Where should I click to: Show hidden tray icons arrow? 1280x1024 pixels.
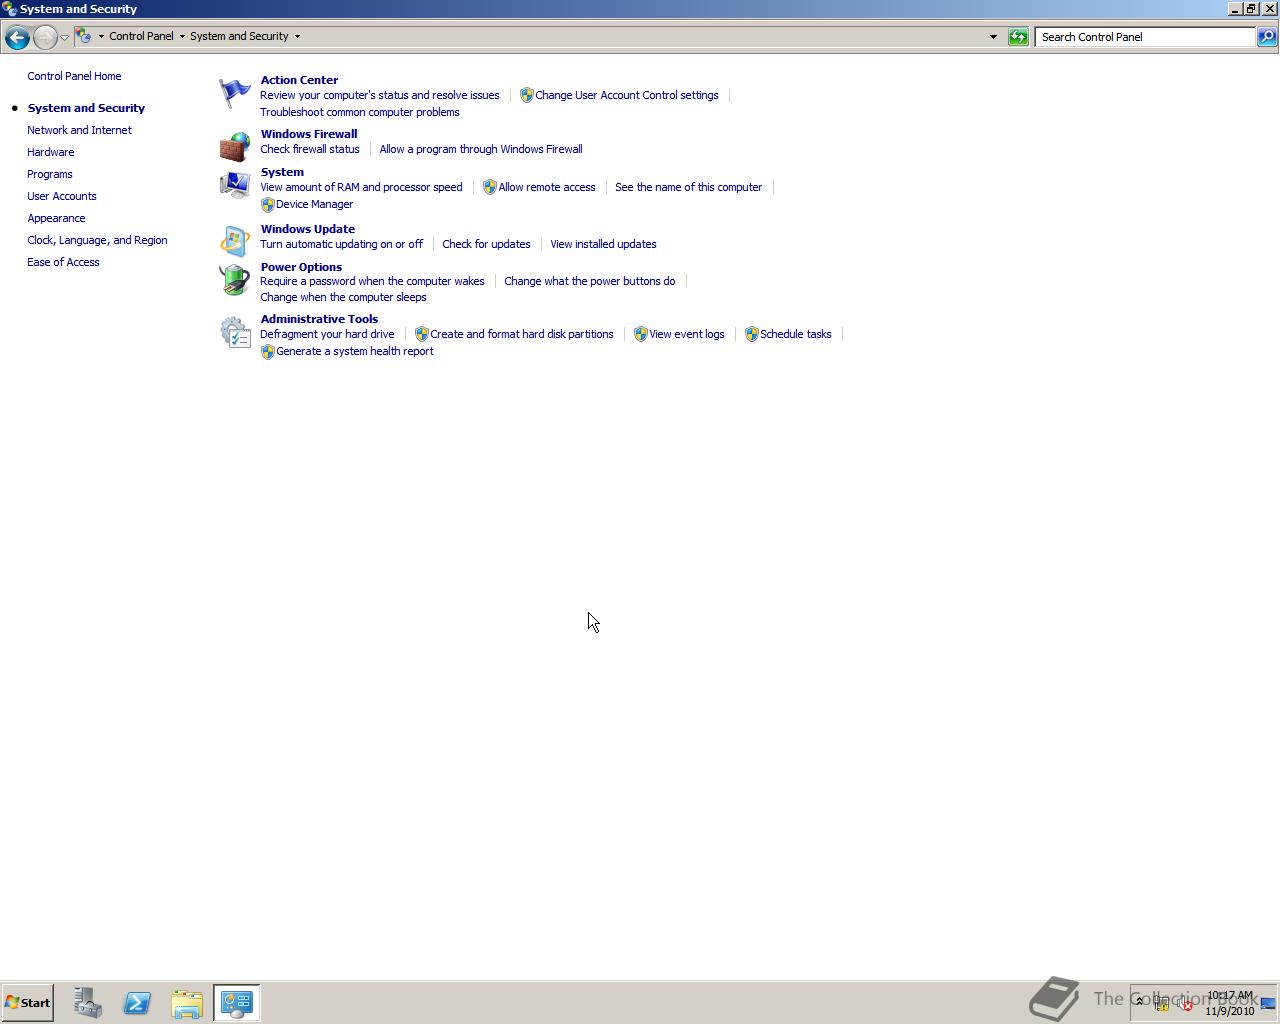coord(1139,1002)
